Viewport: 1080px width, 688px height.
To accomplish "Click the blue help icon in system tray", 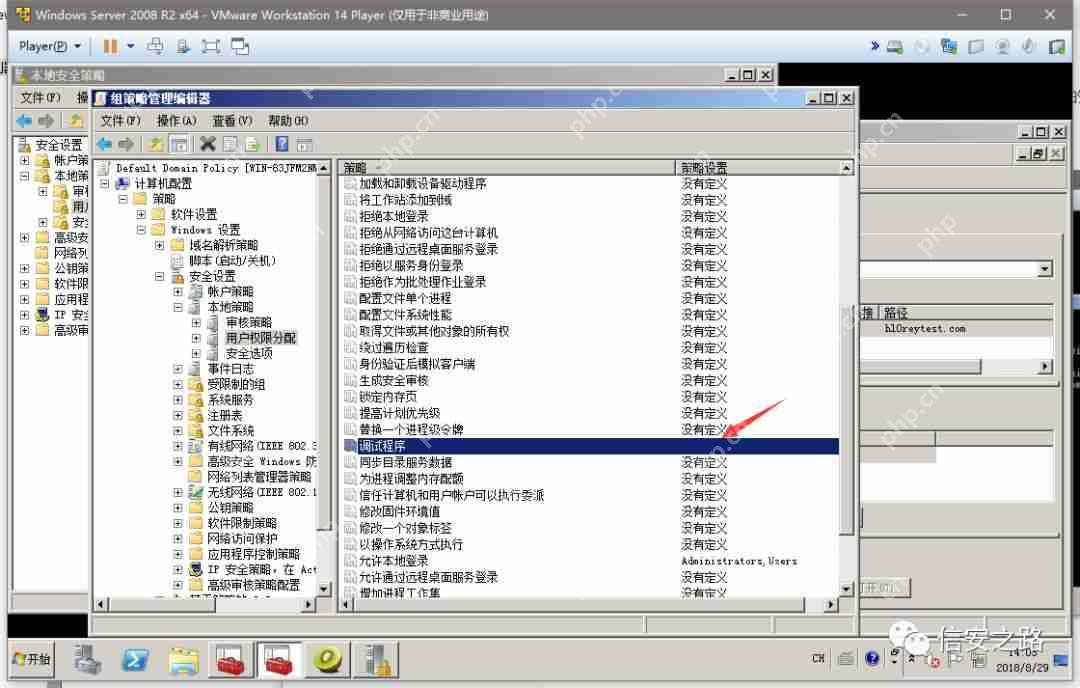I will 872,658.
